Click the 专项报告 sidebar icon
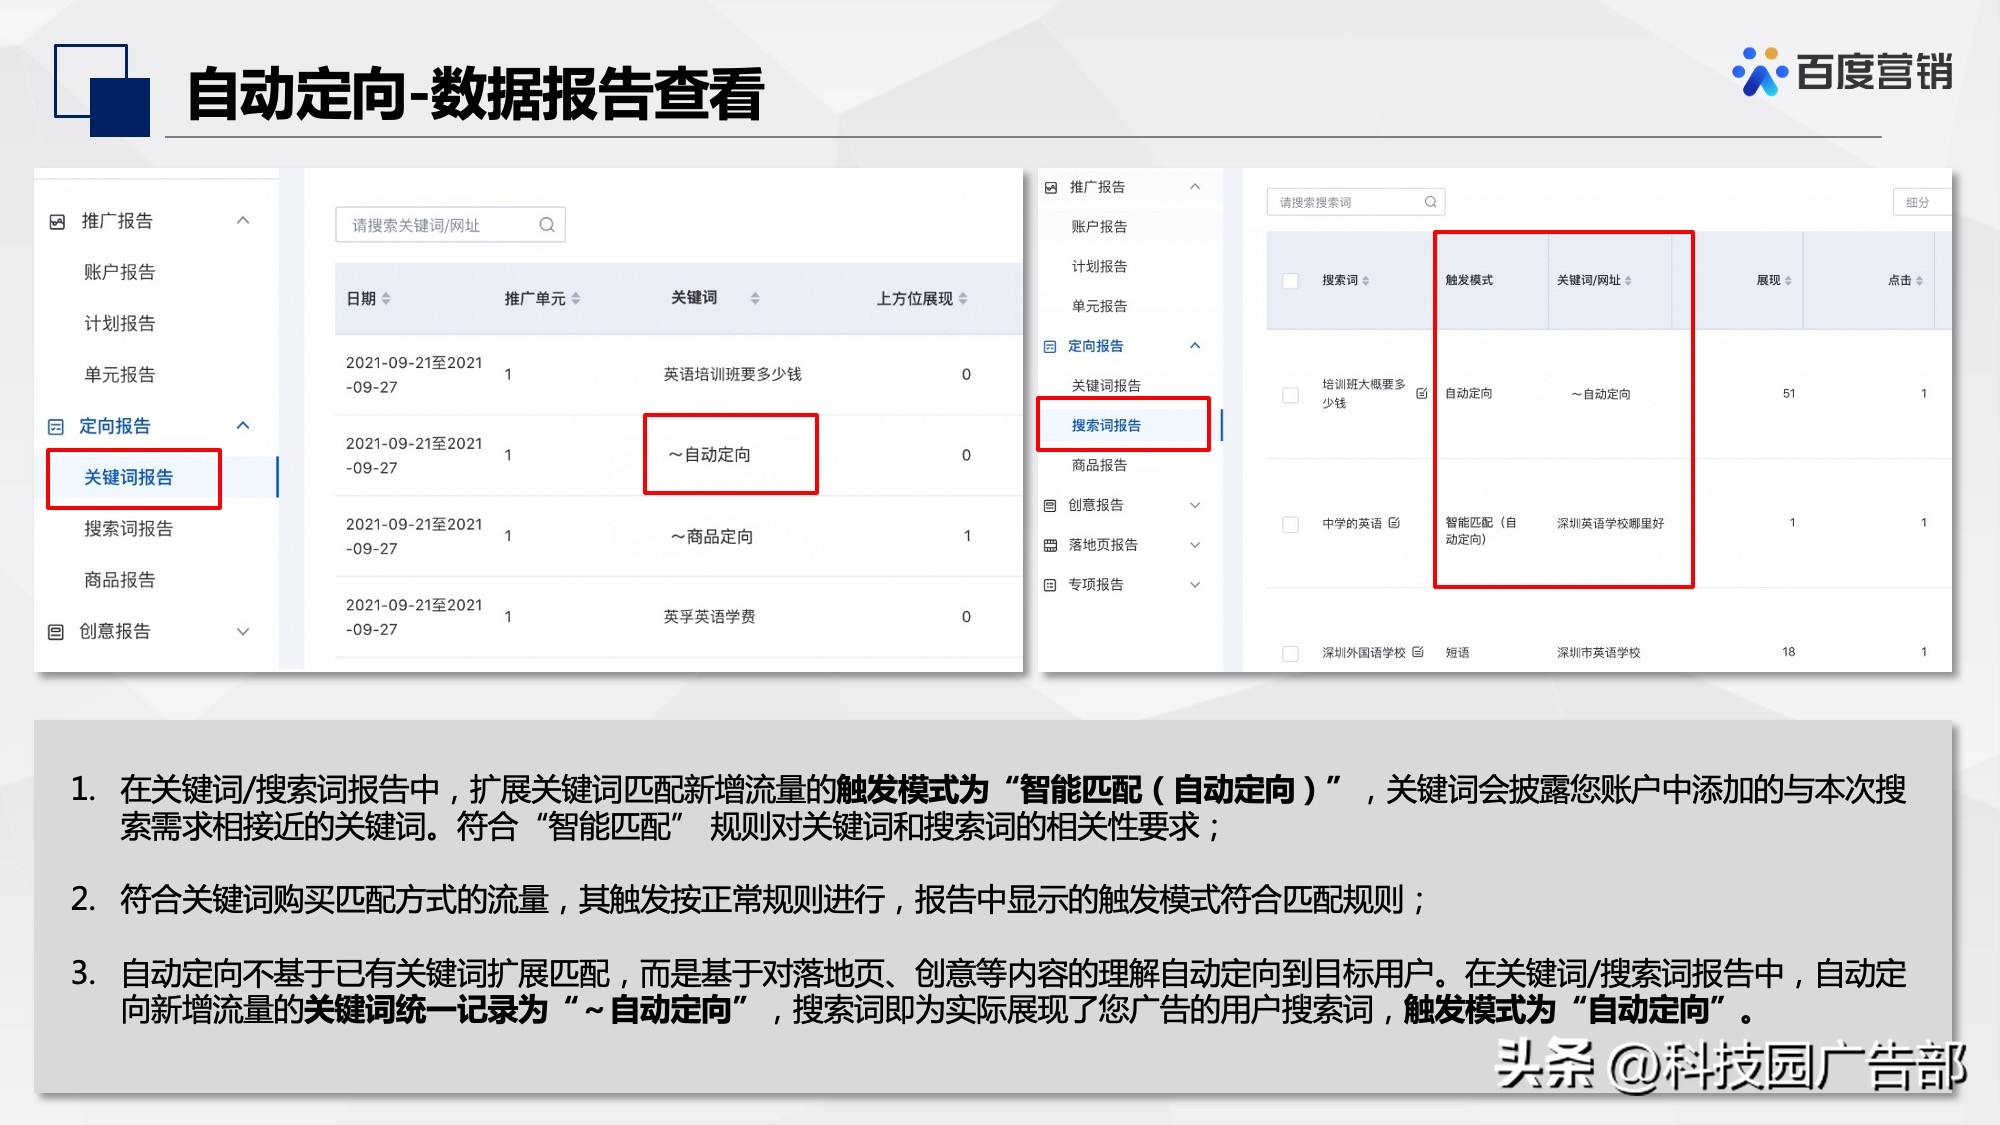2000x1125 pixels. [1050, 585]
